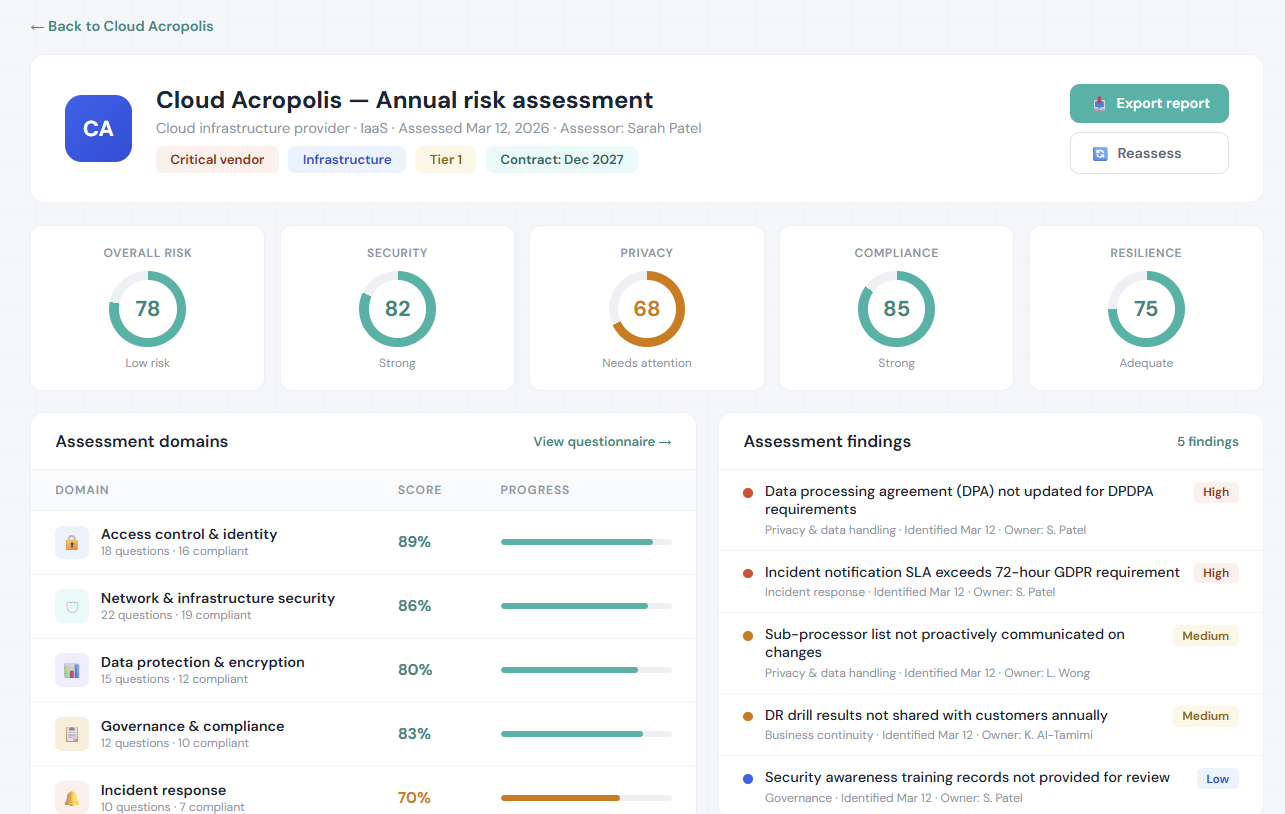The height and width of the screenshot is (814, 1285).
Task: Click the Privacy 68 score gauge
Action: 647,309
